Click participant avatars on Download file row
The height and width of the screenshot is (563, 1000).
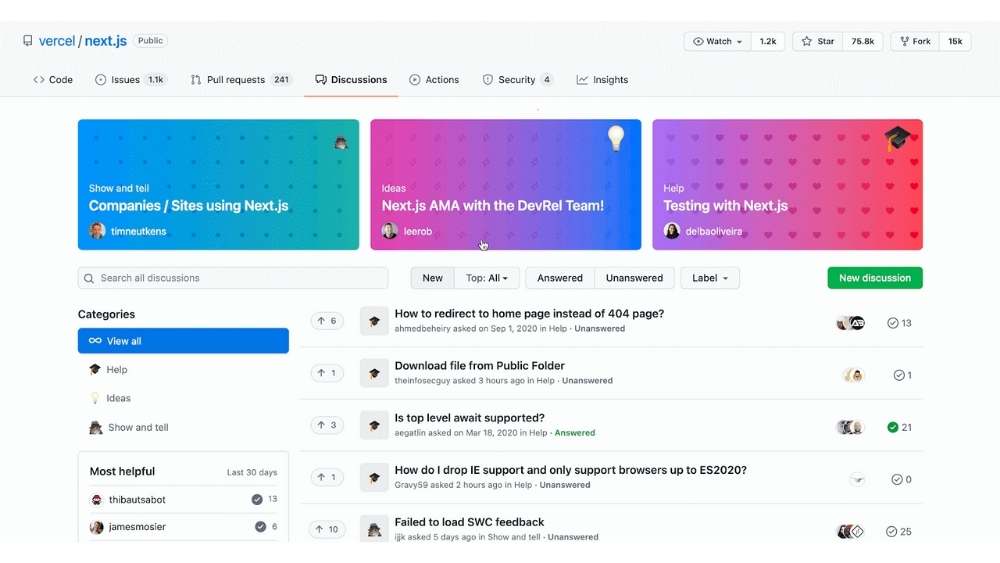[853, 376]
